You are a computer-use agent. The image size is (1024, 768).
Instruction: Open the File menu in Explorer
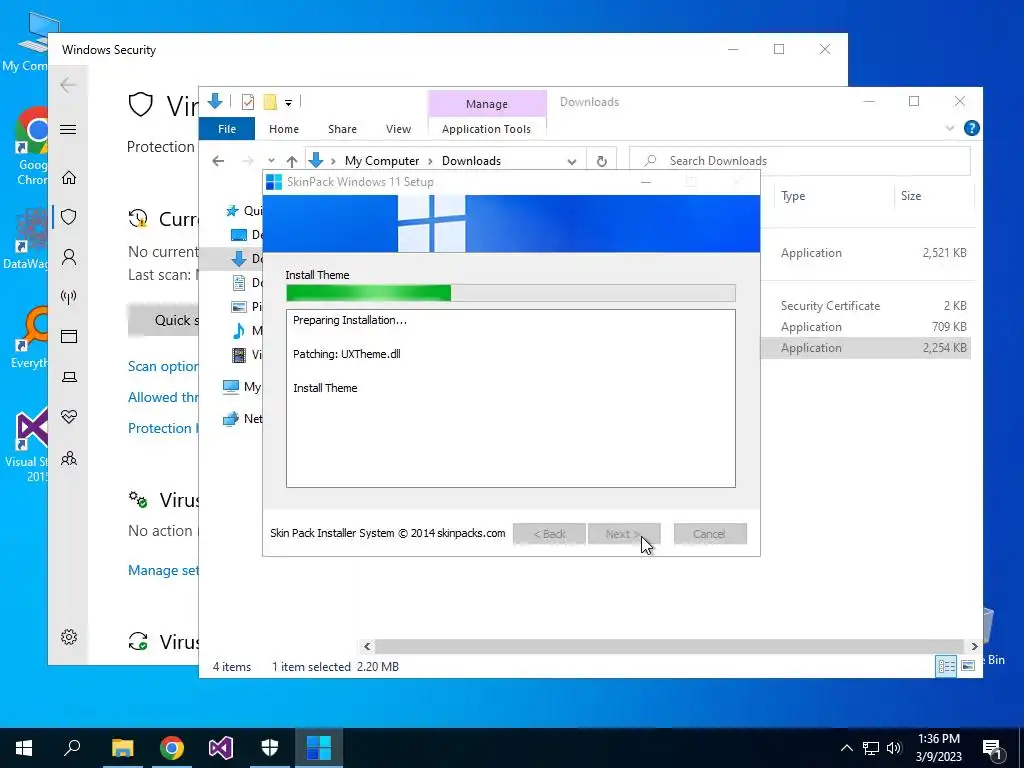227,129
